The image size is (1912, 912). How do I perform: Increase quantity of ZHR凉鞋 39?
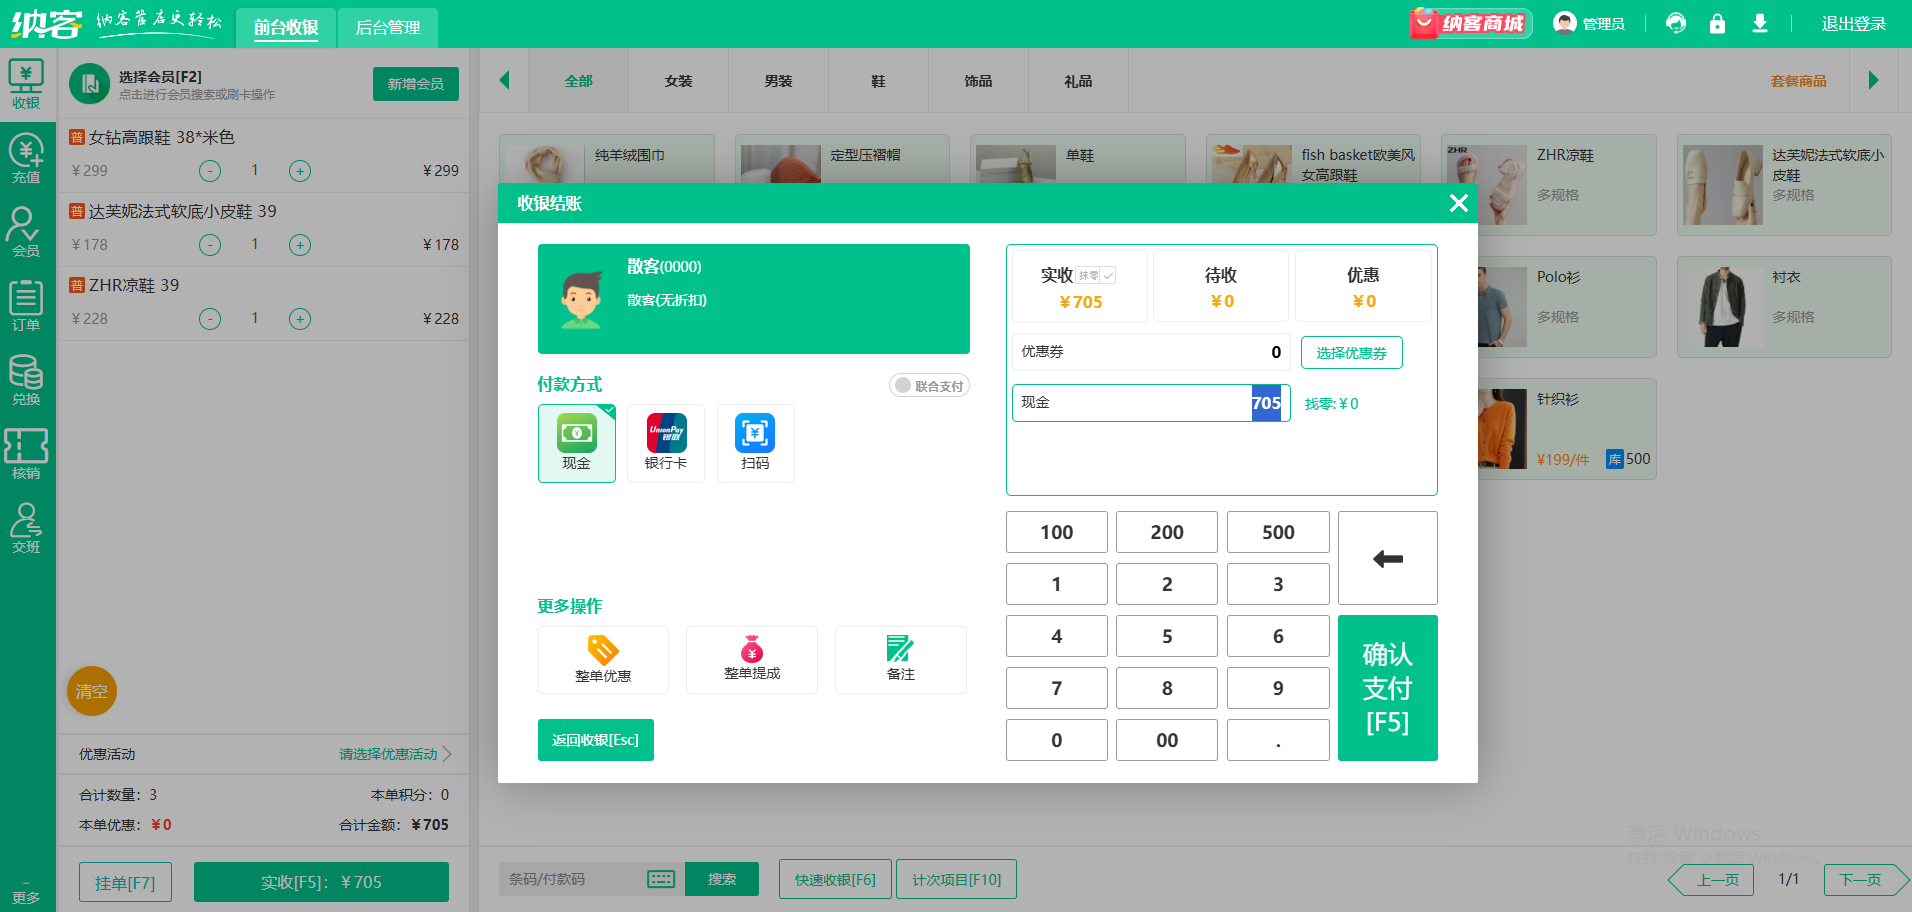click(300, 319)
